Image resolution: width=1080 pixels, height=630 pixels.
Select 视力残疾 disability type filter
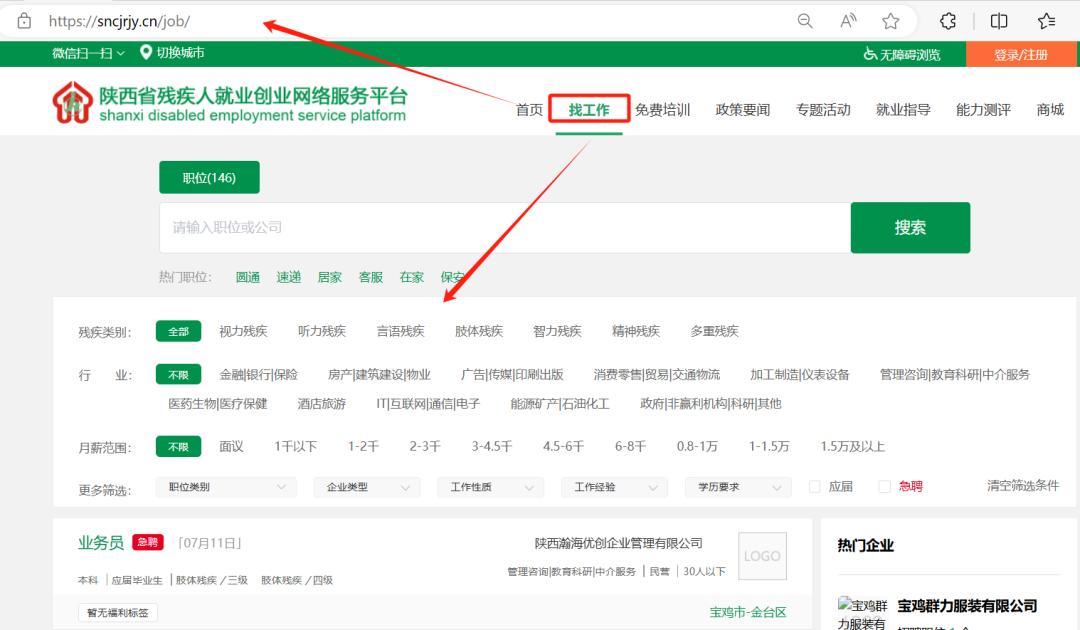[243, 331]
